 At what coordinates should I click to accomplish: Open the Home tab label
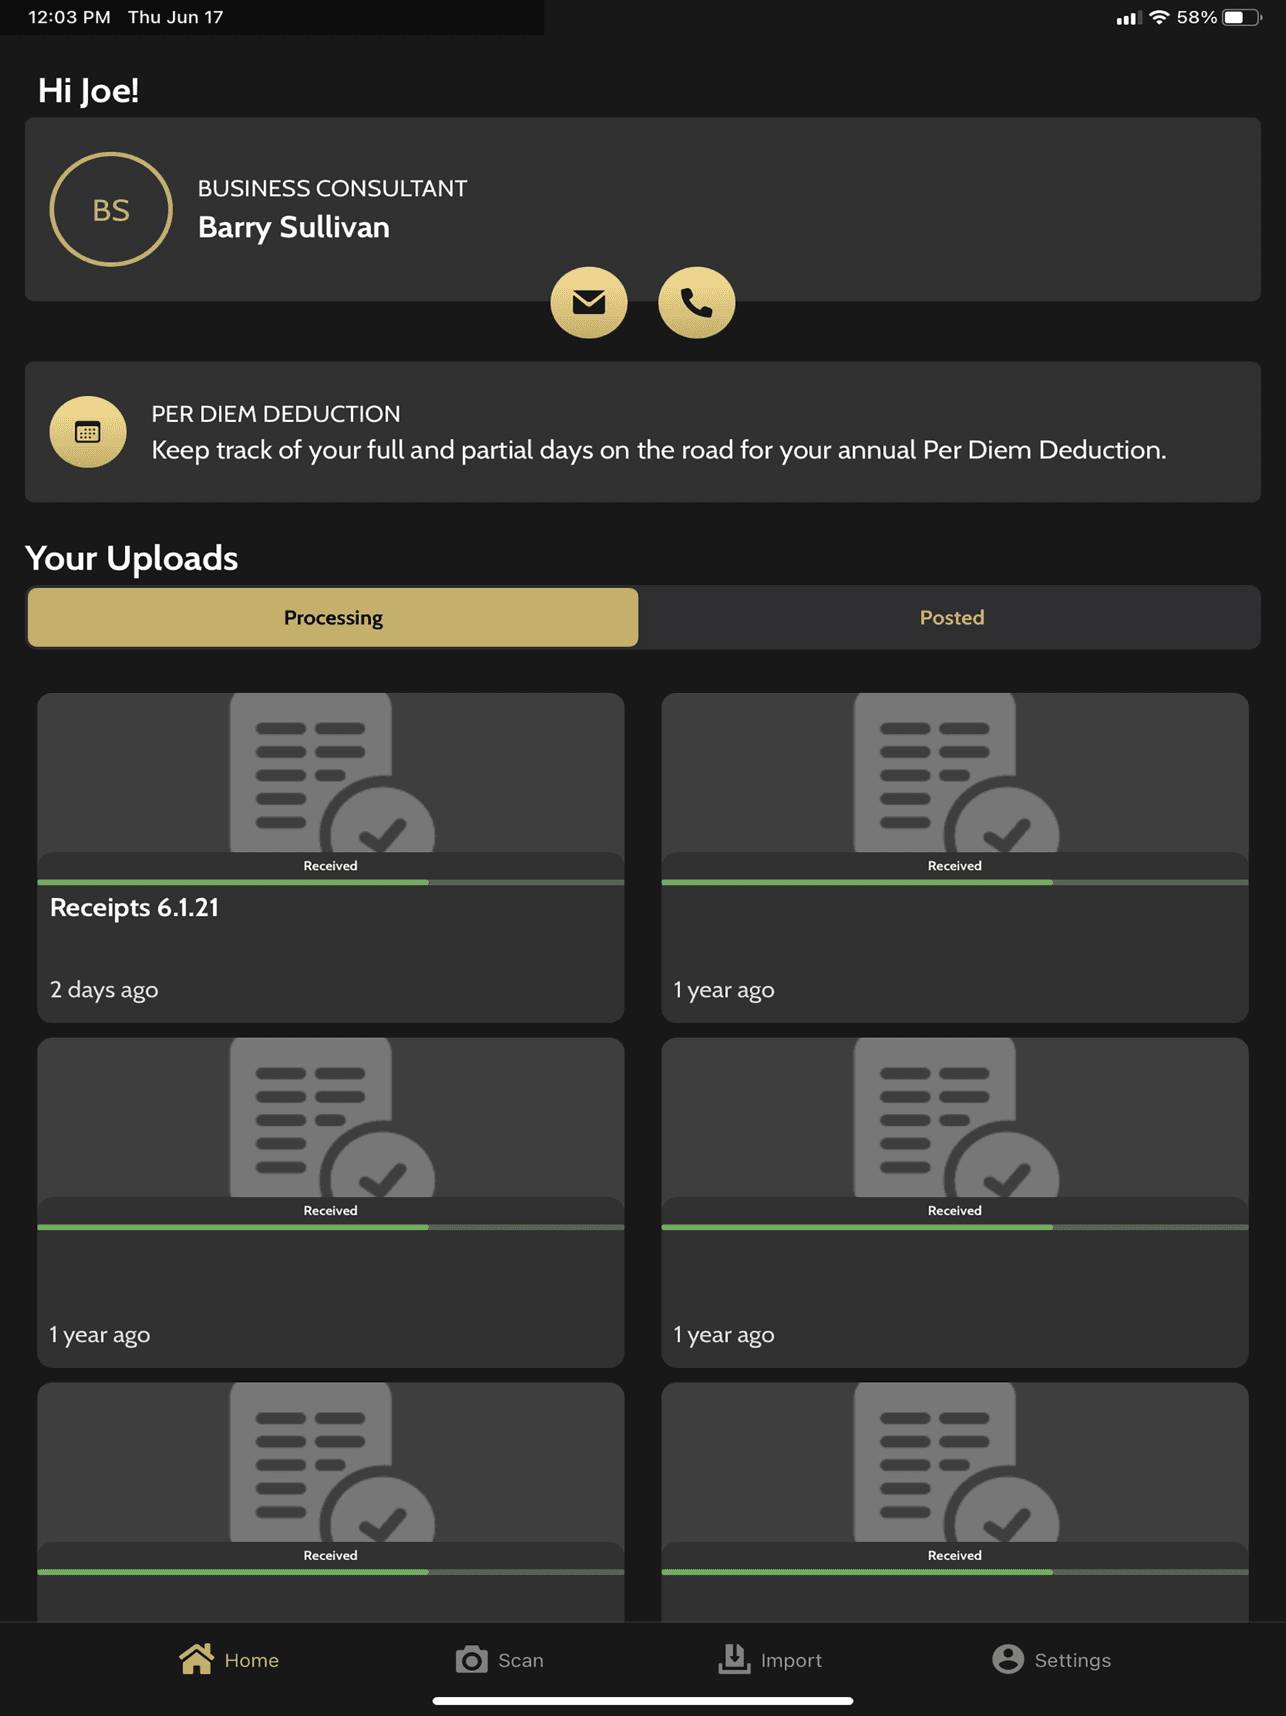point(252,1660)
